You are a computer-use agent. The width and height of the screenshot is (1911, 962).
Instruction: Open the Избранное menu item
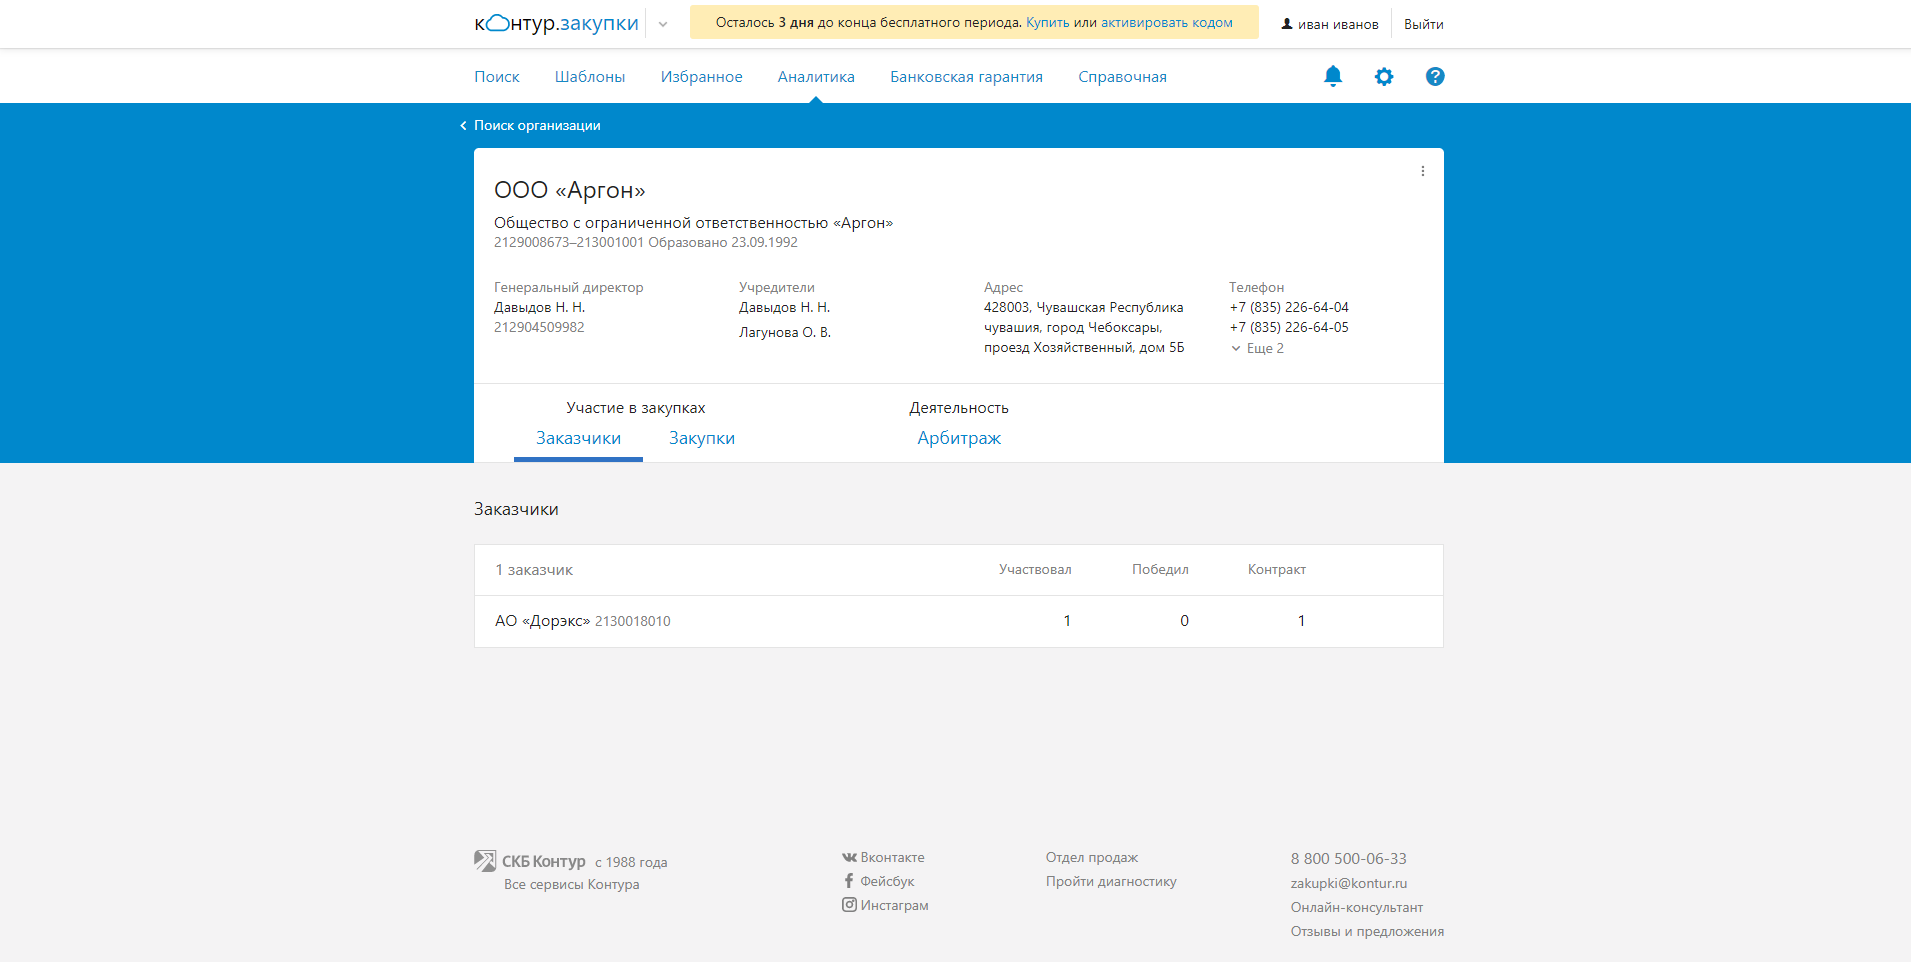click(701, 77)
